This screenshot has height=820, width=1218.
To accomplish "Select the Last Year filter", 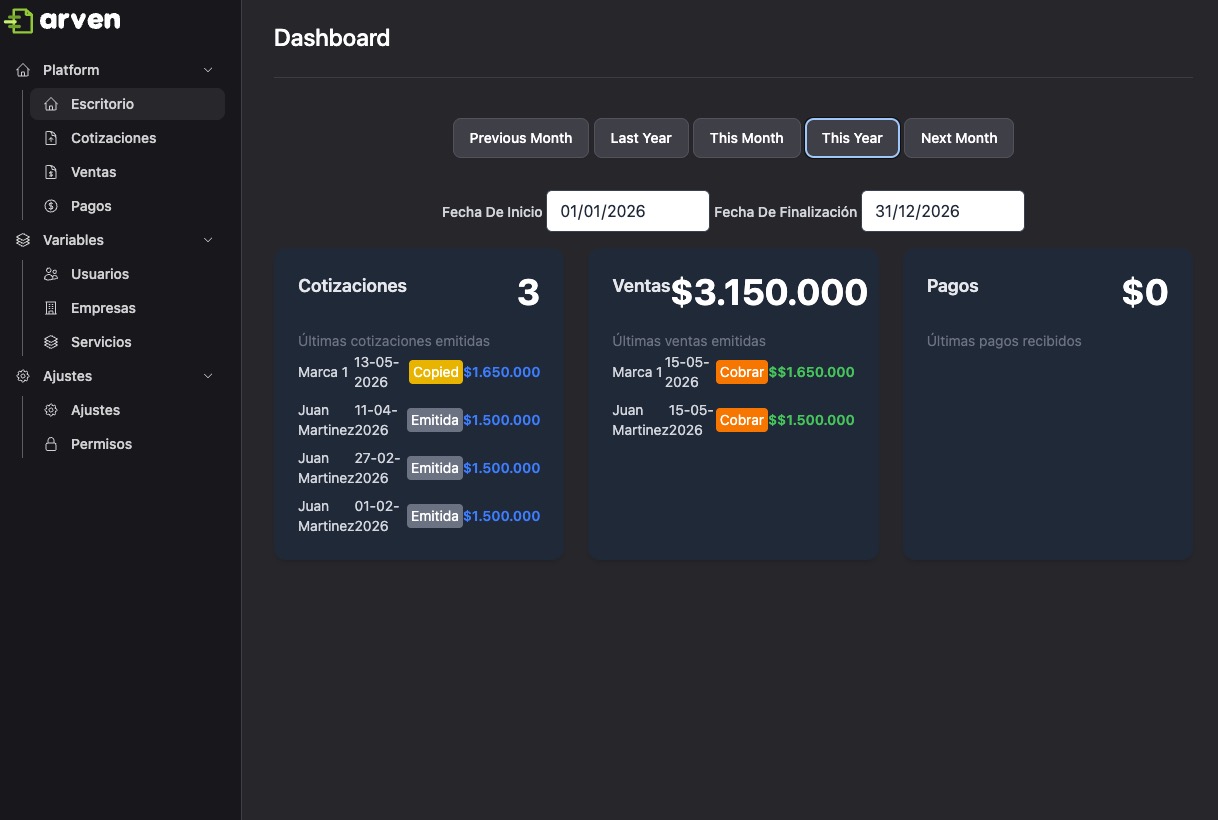I will 641,138.
